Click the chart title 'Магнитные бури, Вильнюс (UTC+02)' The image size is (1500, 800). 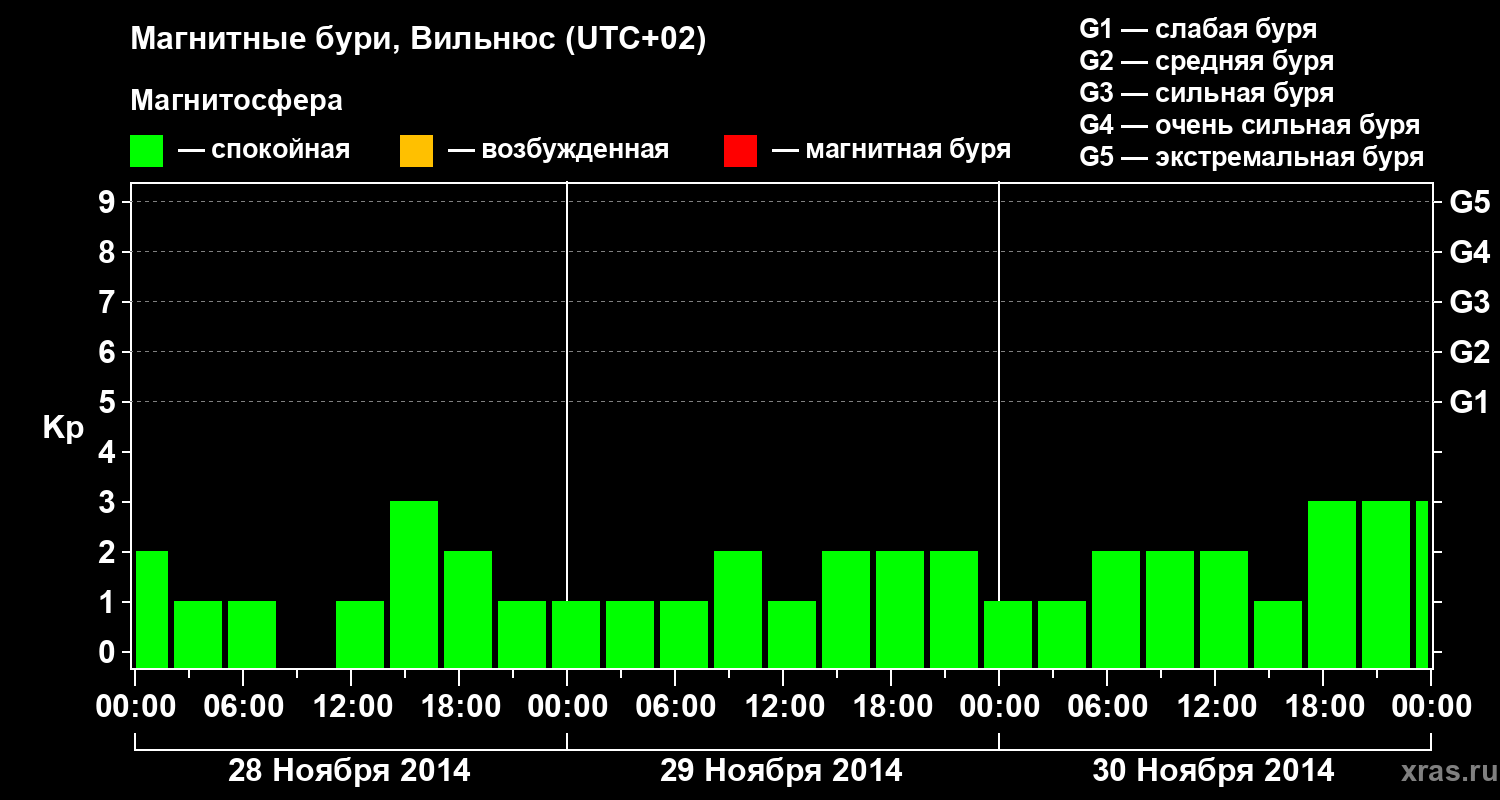pos(418,41)
